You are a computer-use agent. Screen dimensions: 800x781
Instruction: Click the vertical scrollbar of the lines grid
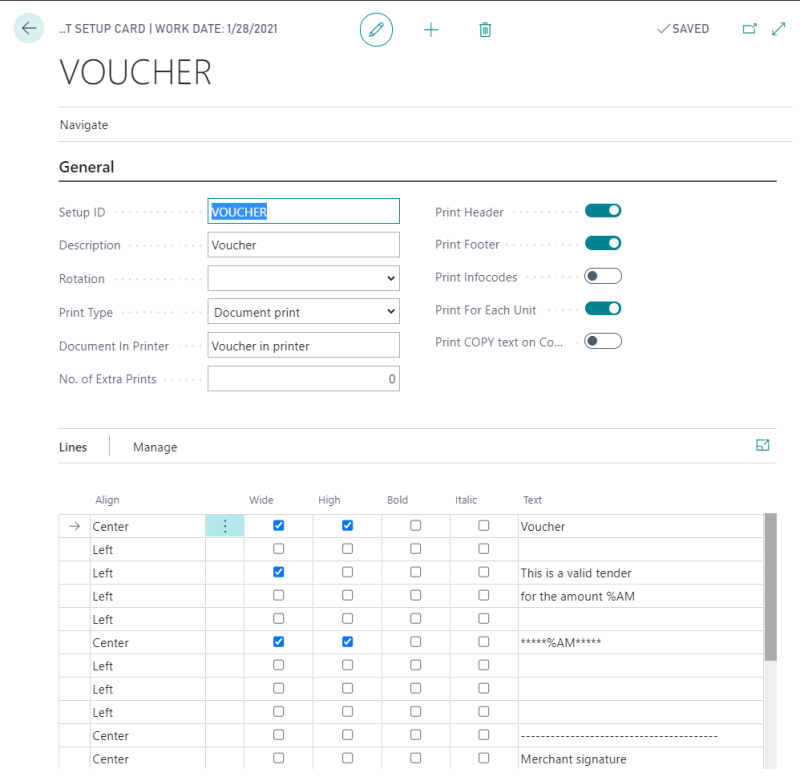click(x=770, y=587)
